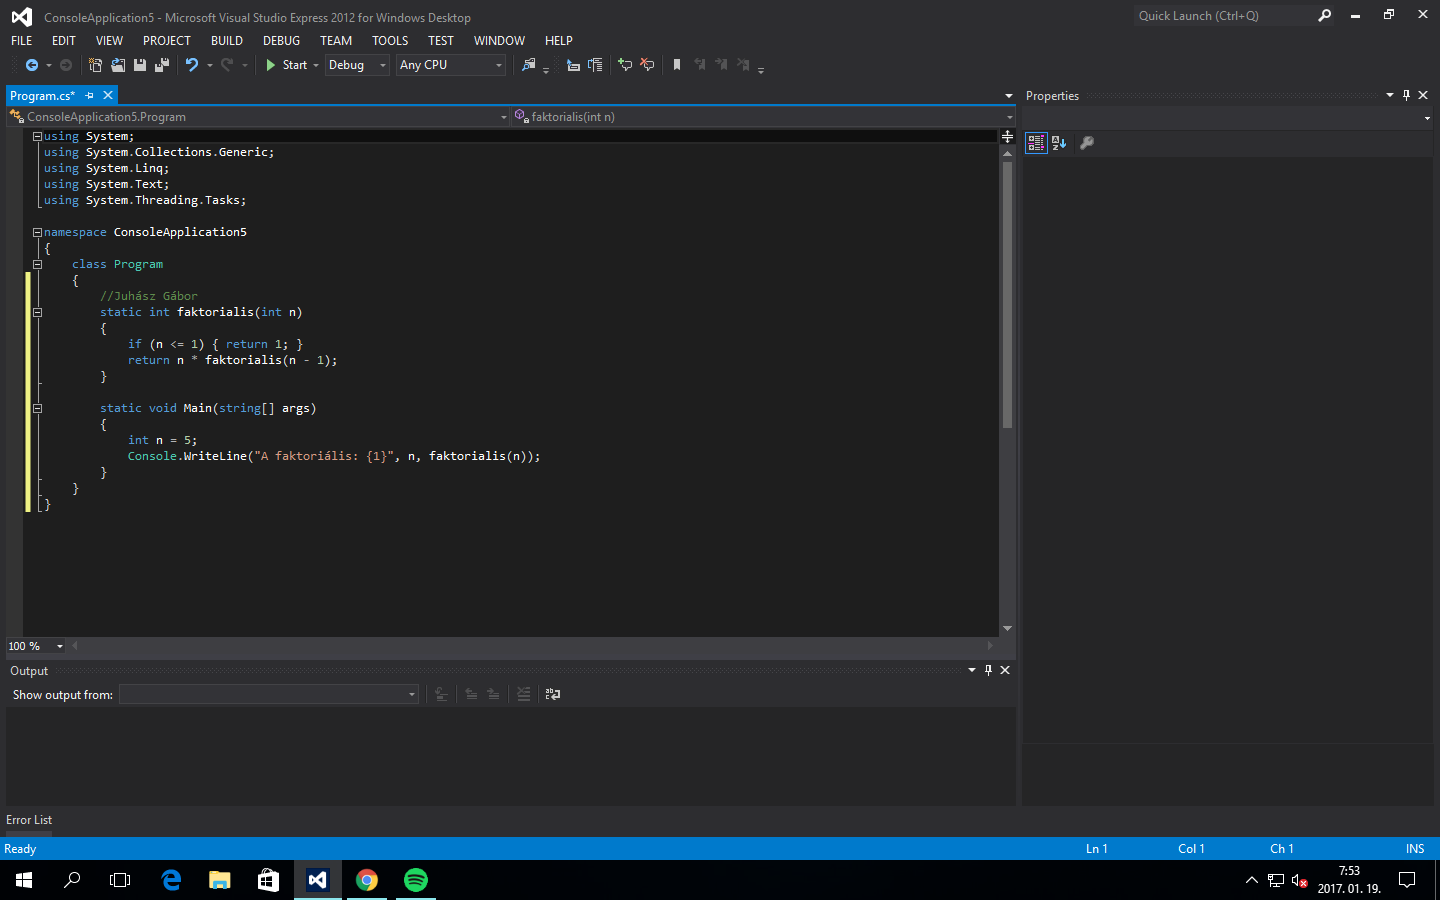Go to the previous bookmark
This screenshot has height=900, width=1440.
point(699,65)
